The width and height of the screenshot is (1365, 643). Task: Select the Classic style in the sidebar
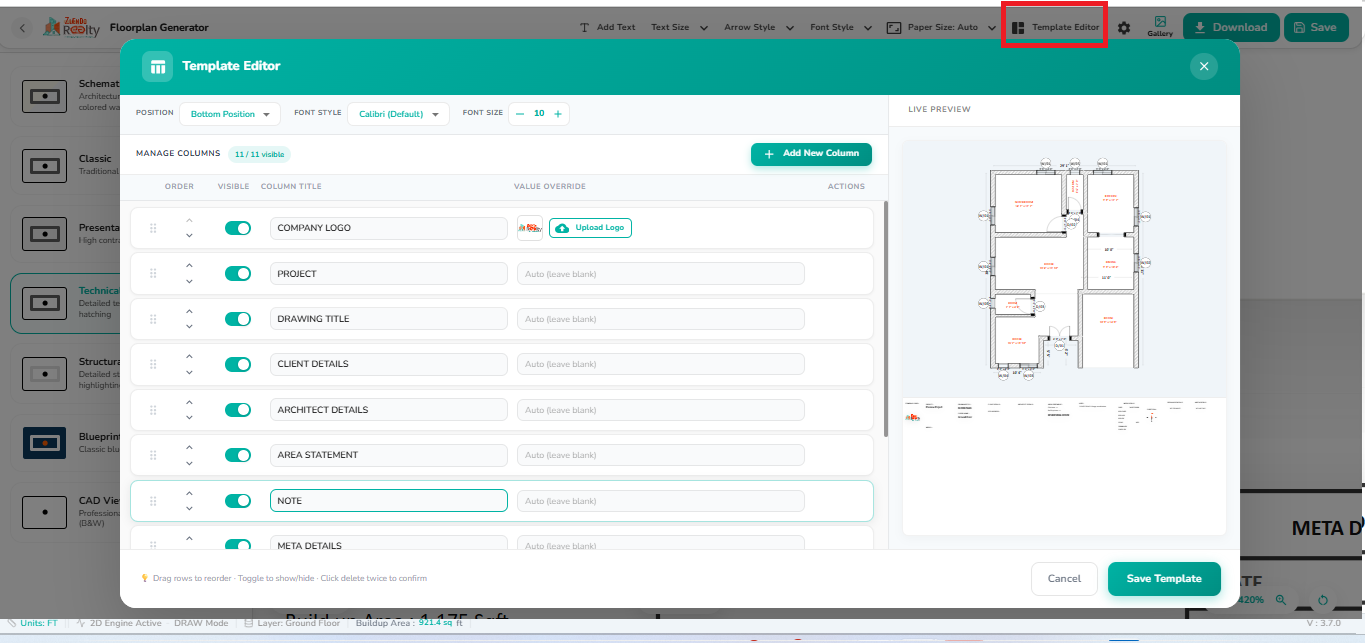click(66, 164)
